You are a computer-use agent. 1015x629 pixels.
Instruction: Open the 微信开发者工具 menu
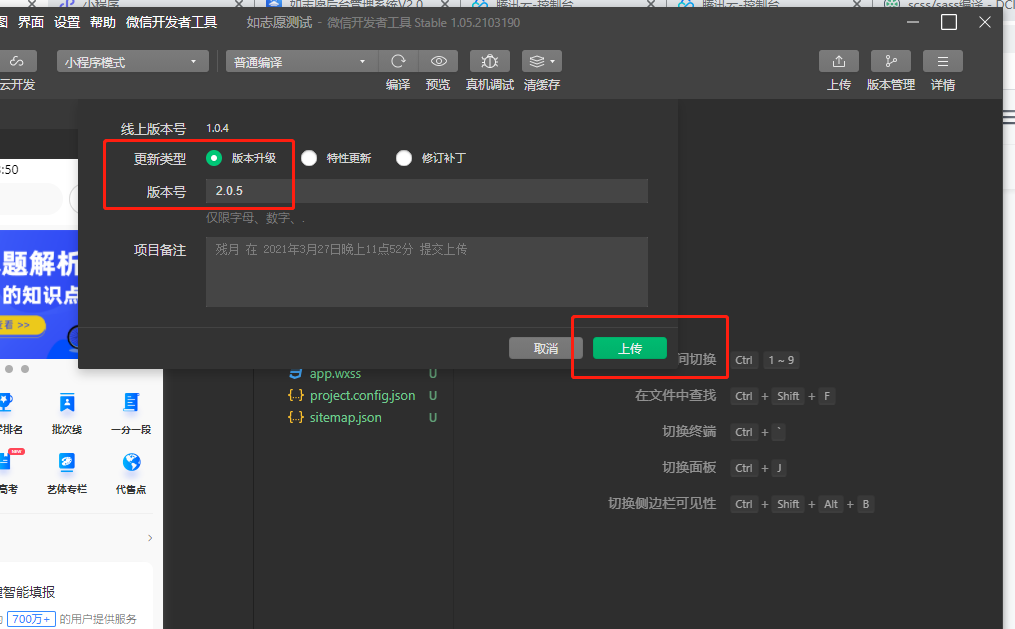[x=172, y=23]
